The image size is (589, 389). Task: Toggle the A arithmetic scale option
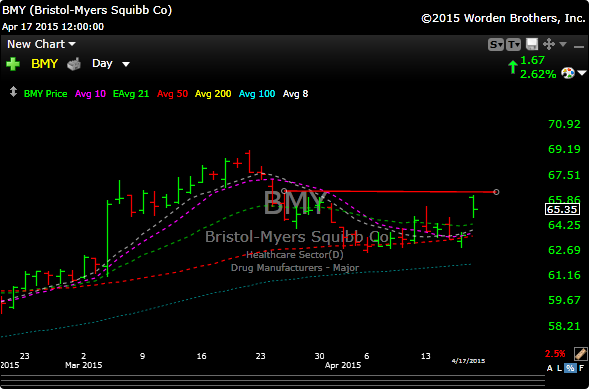[x=549, y=368]
